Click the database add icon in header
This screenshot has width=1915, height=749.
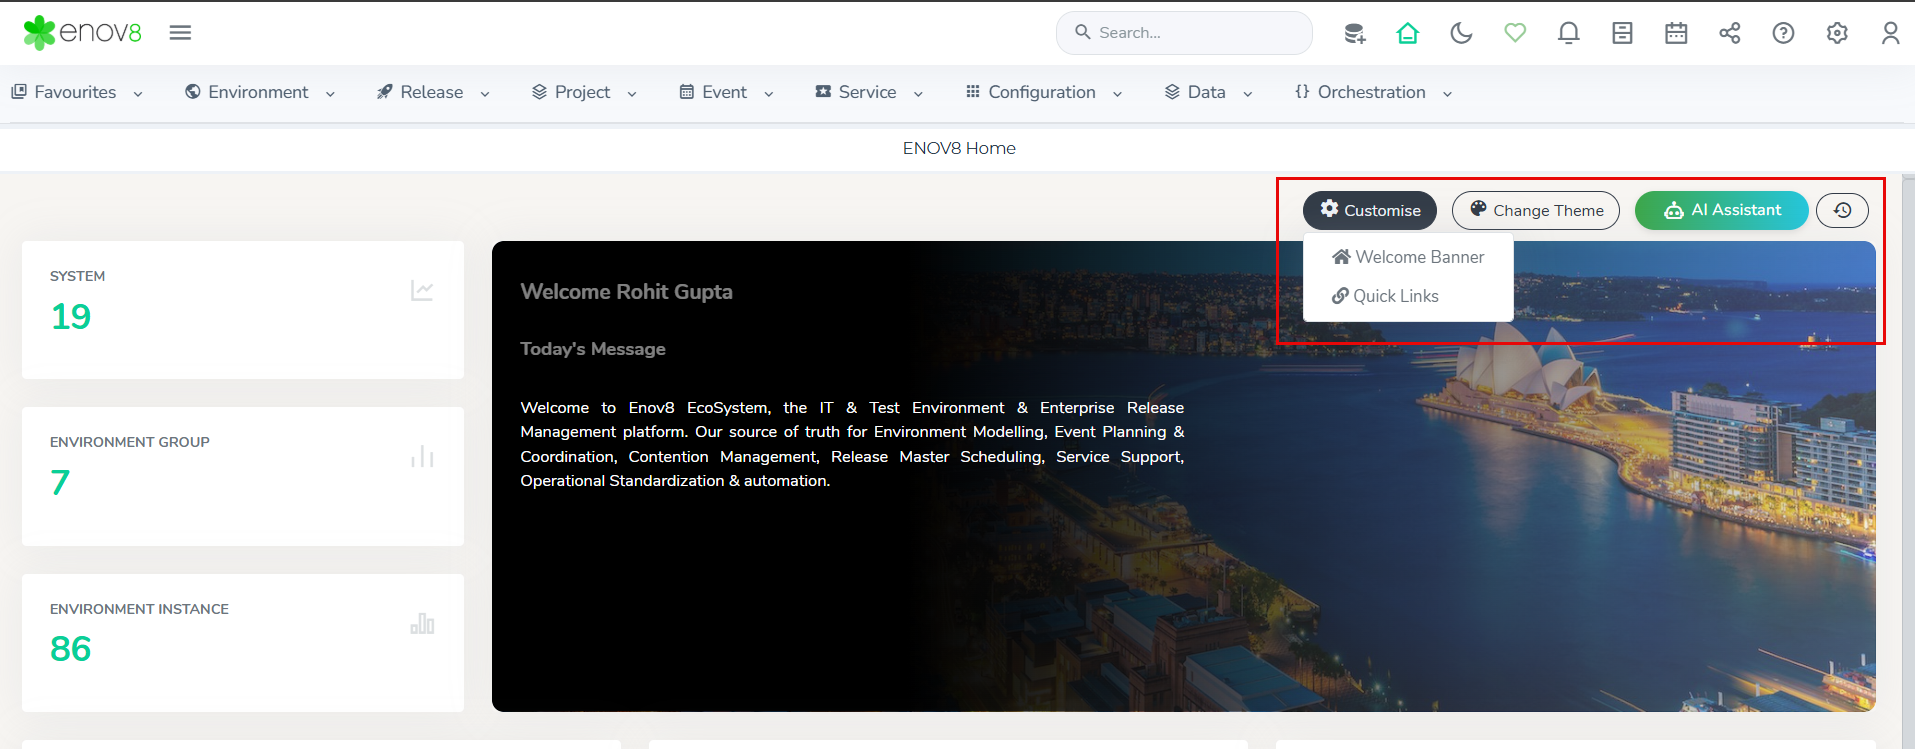[1354, 33]
